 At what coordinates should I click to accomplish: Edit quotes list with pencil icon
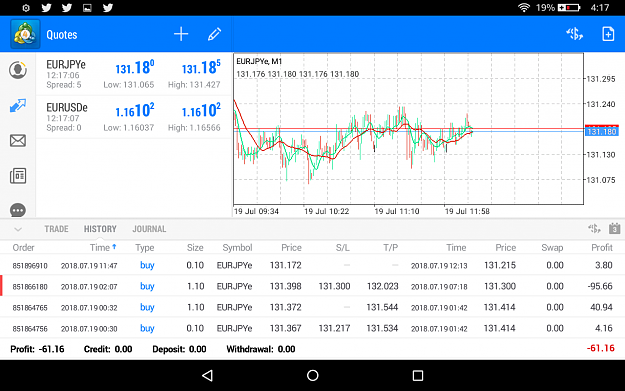tap(214, 34)
